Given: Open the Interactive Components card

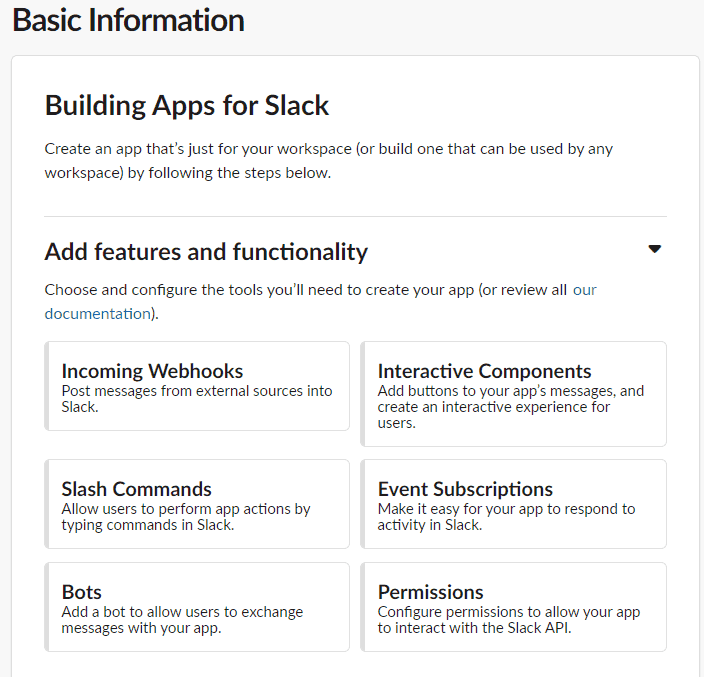Looking at the screenshot, I should (514, 394).
